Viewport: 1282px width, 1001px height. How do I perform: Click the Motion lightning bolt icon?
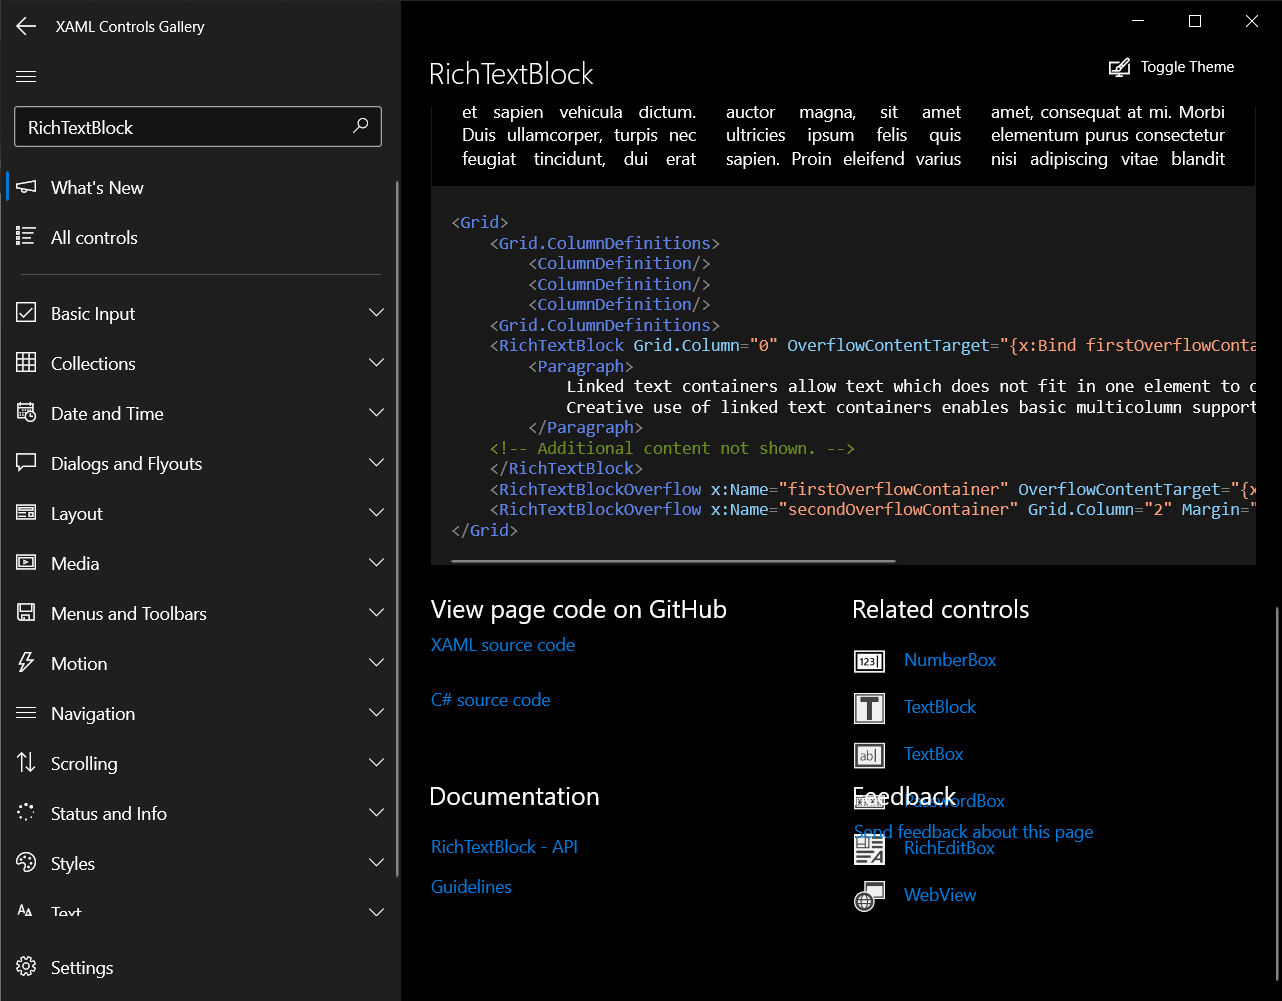27,662
